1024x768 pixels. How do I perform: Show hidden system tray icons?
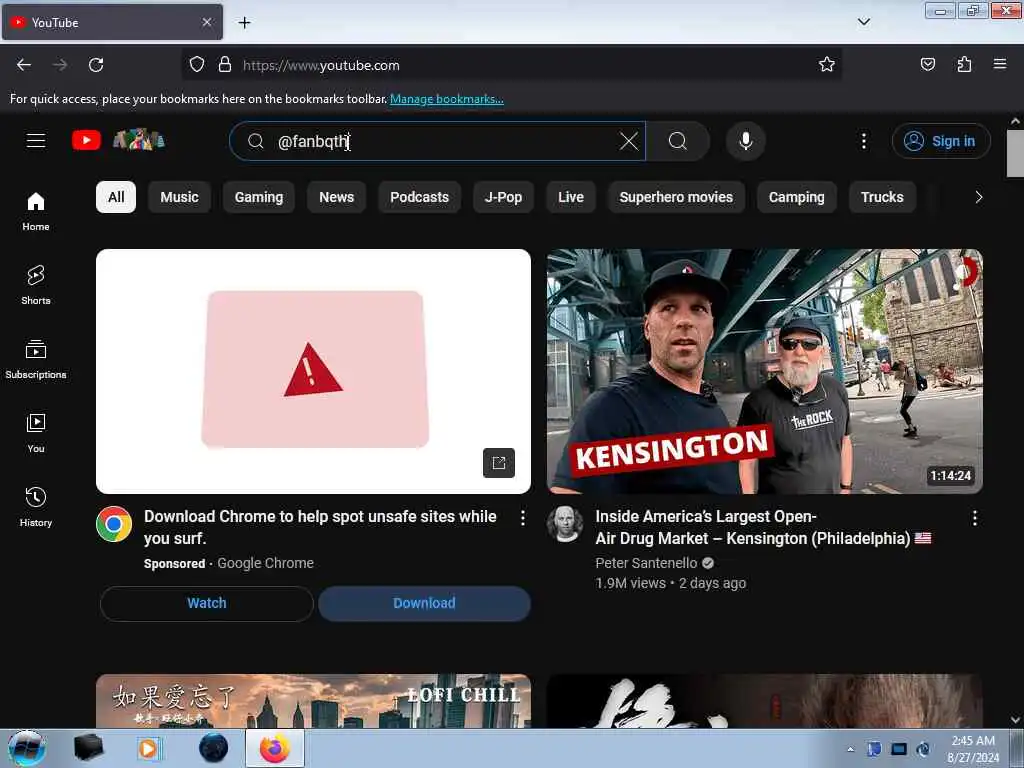[x=850, y=749]
